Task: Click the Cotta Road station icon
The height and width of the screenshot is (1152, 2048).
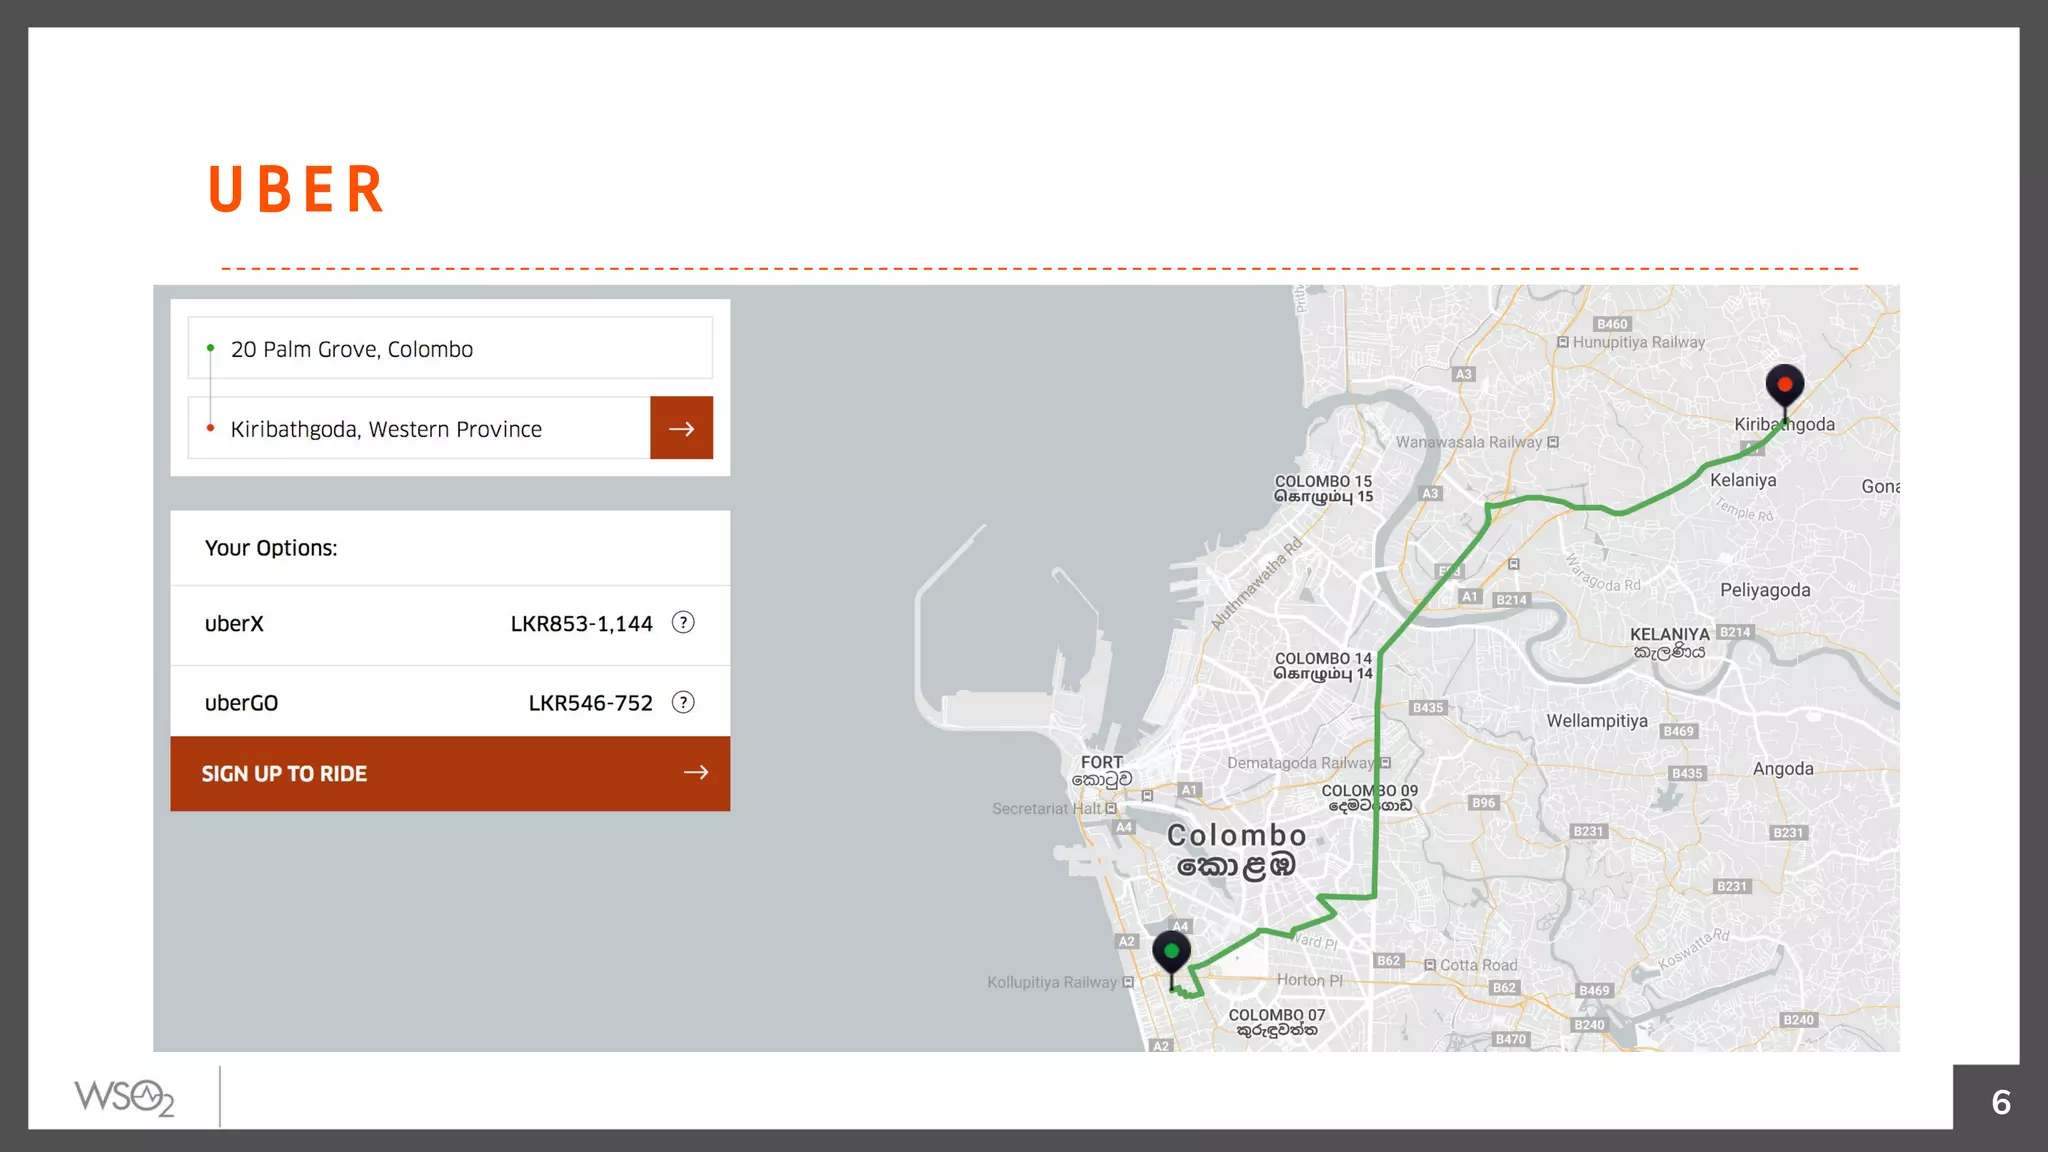Action: (1430, 965)
